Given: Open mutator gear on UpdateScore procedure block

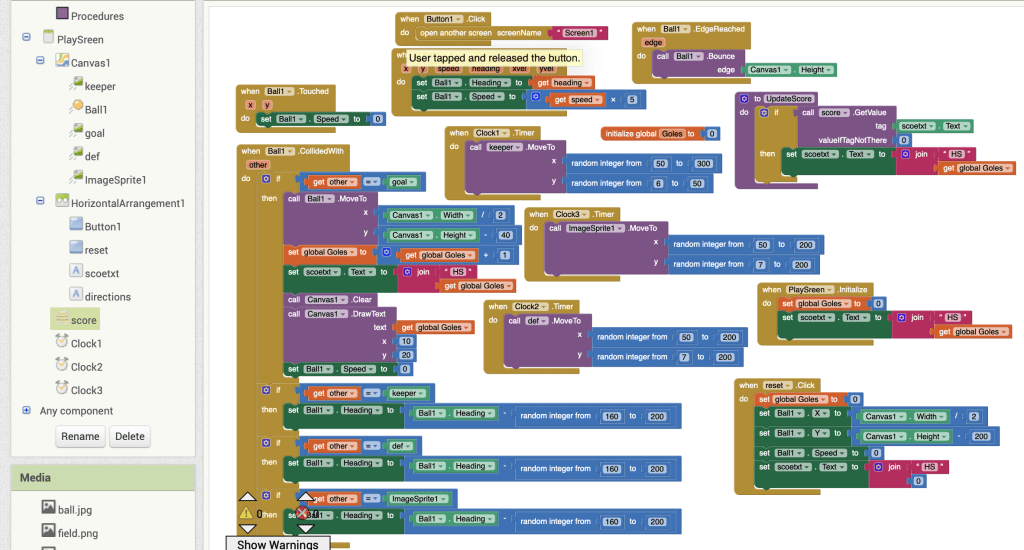Looking at the screenshot, I should [744, 99].
